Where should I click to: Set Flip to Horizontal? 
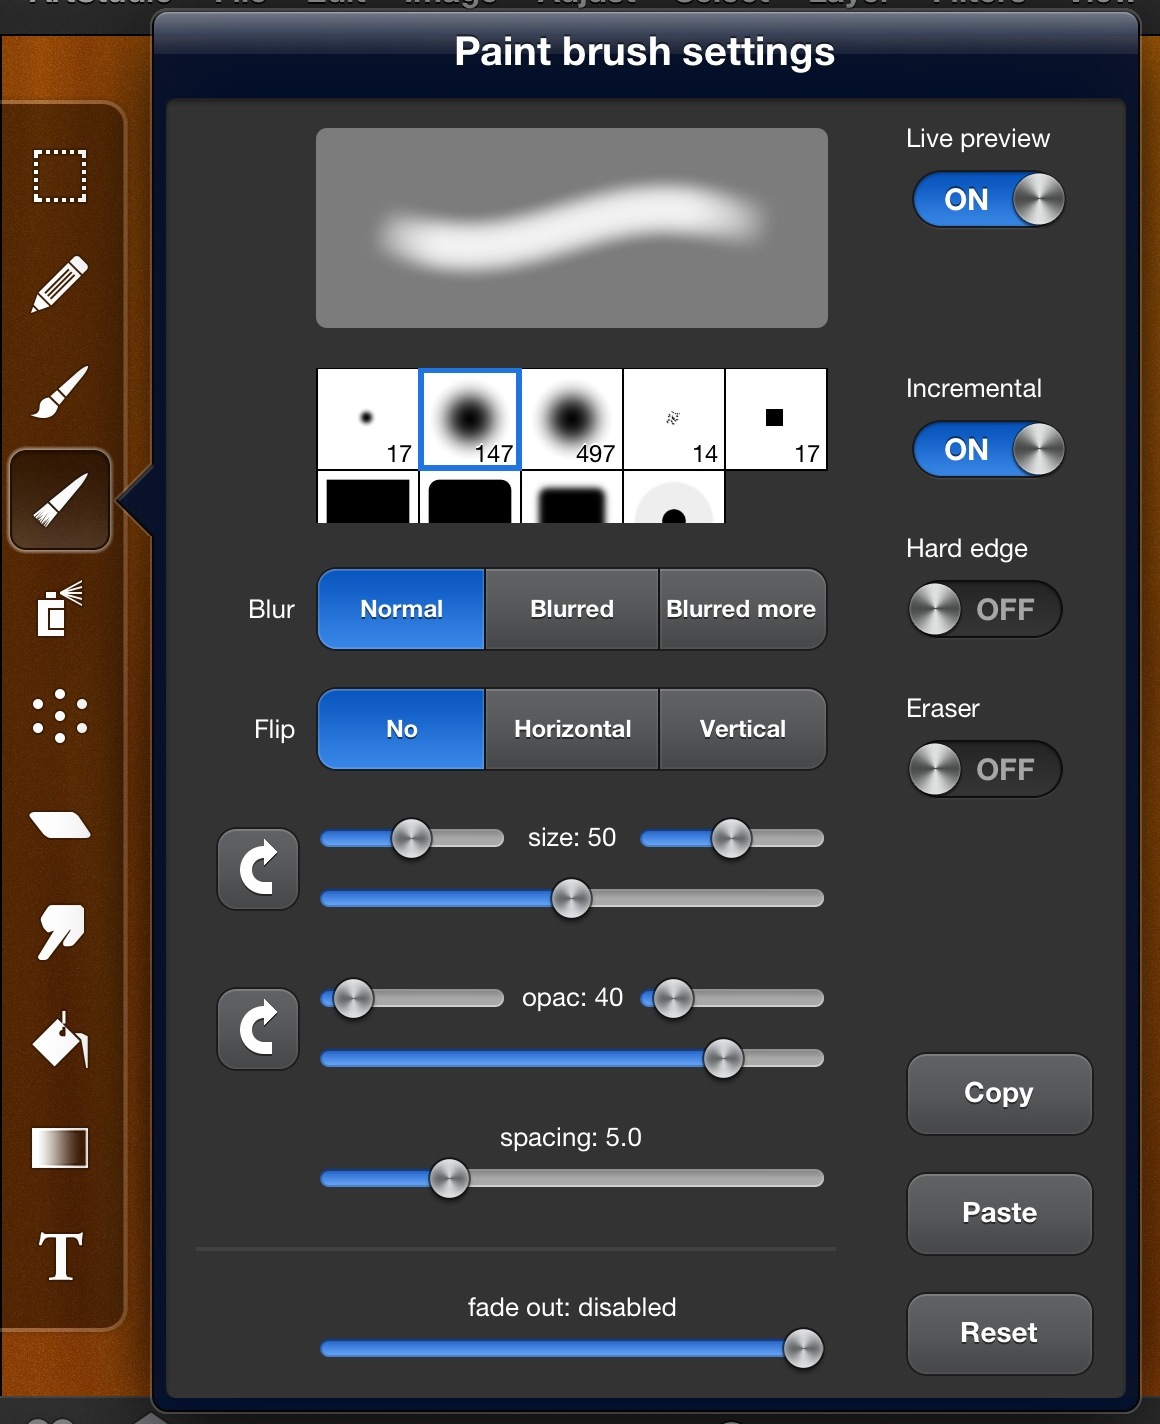(x=572, y=730)
